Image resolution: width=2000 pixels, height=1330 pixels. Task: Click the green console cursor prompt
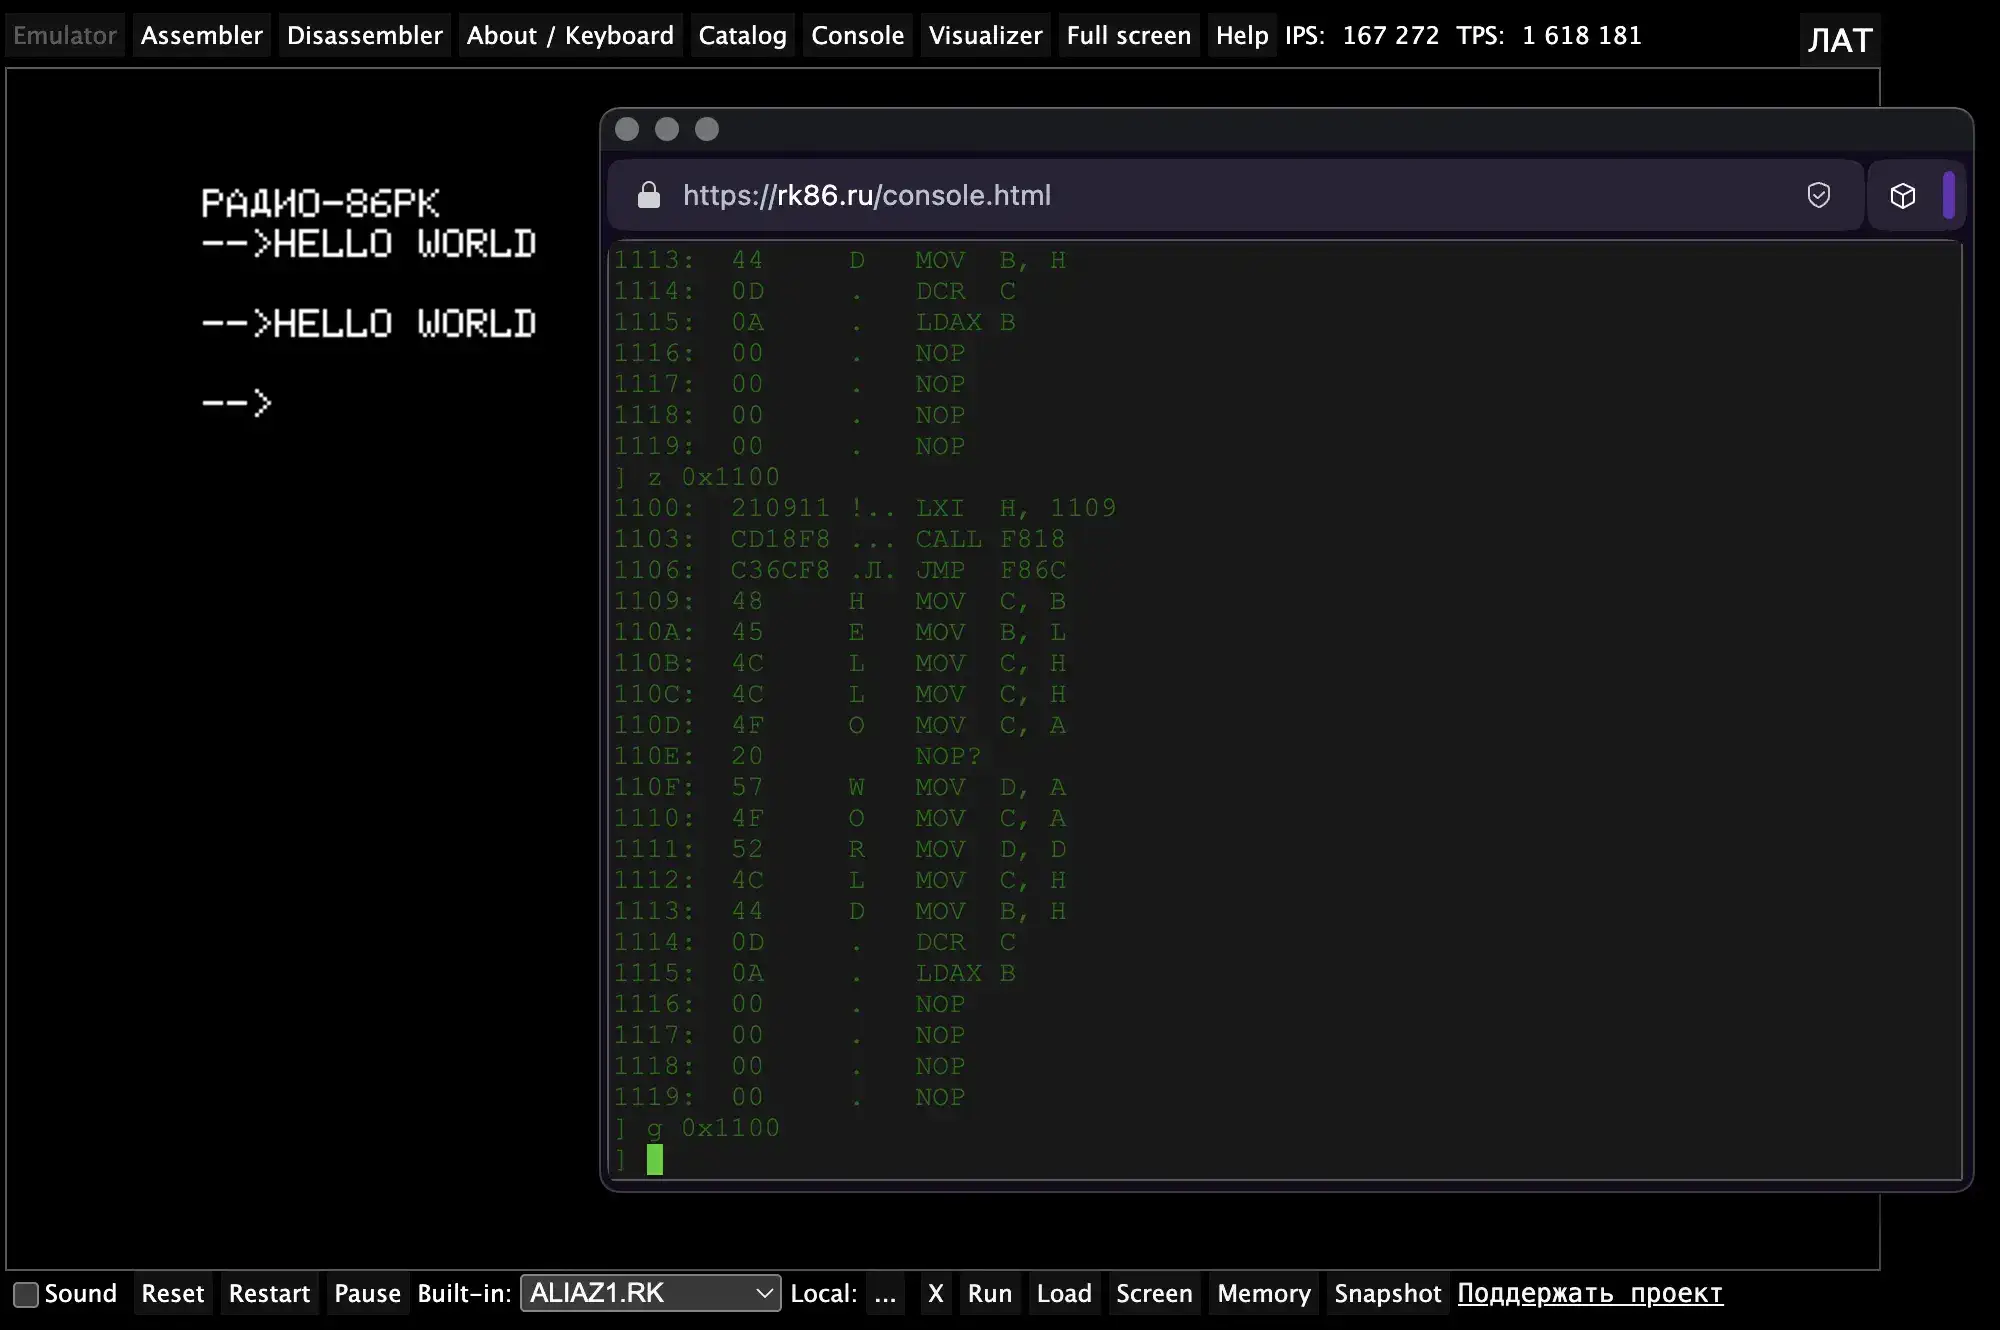tap(655, 1160)
